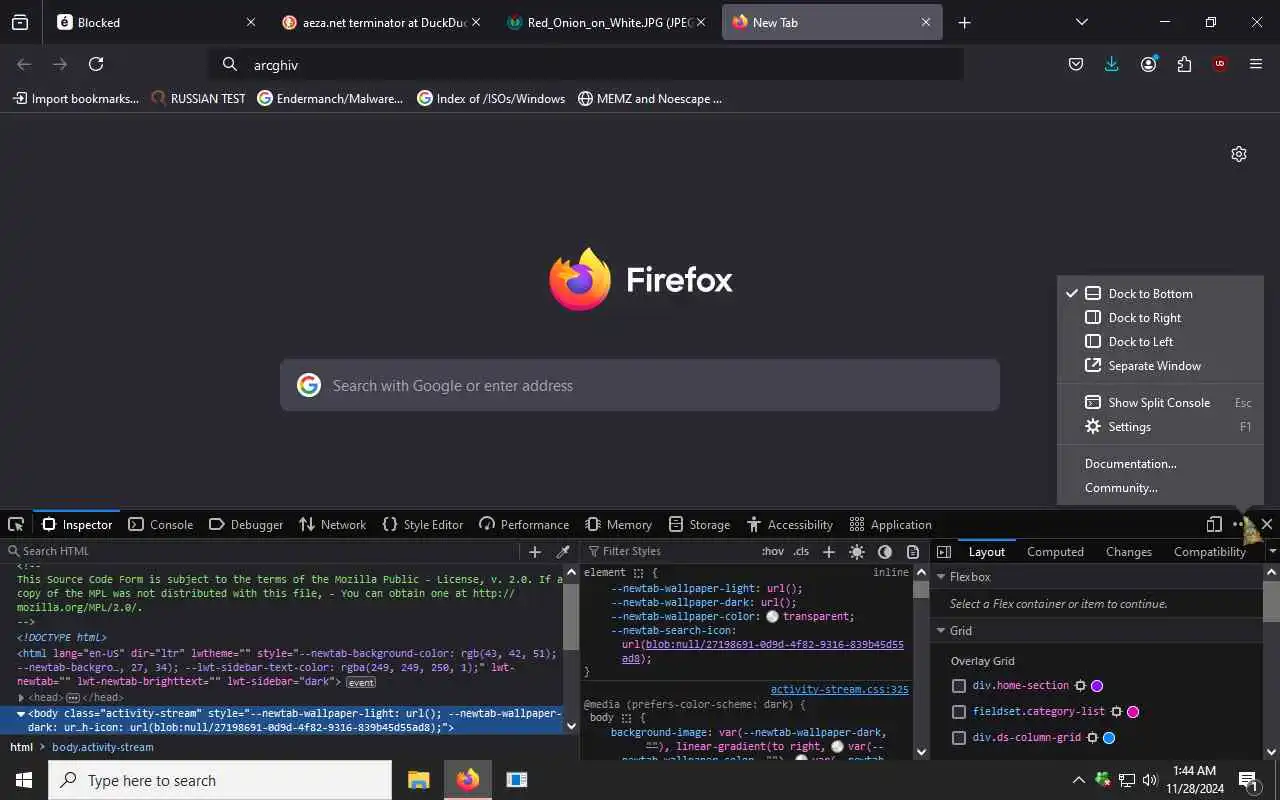Click blue color swatch for div.ds-column-grid

[1109, 738]
